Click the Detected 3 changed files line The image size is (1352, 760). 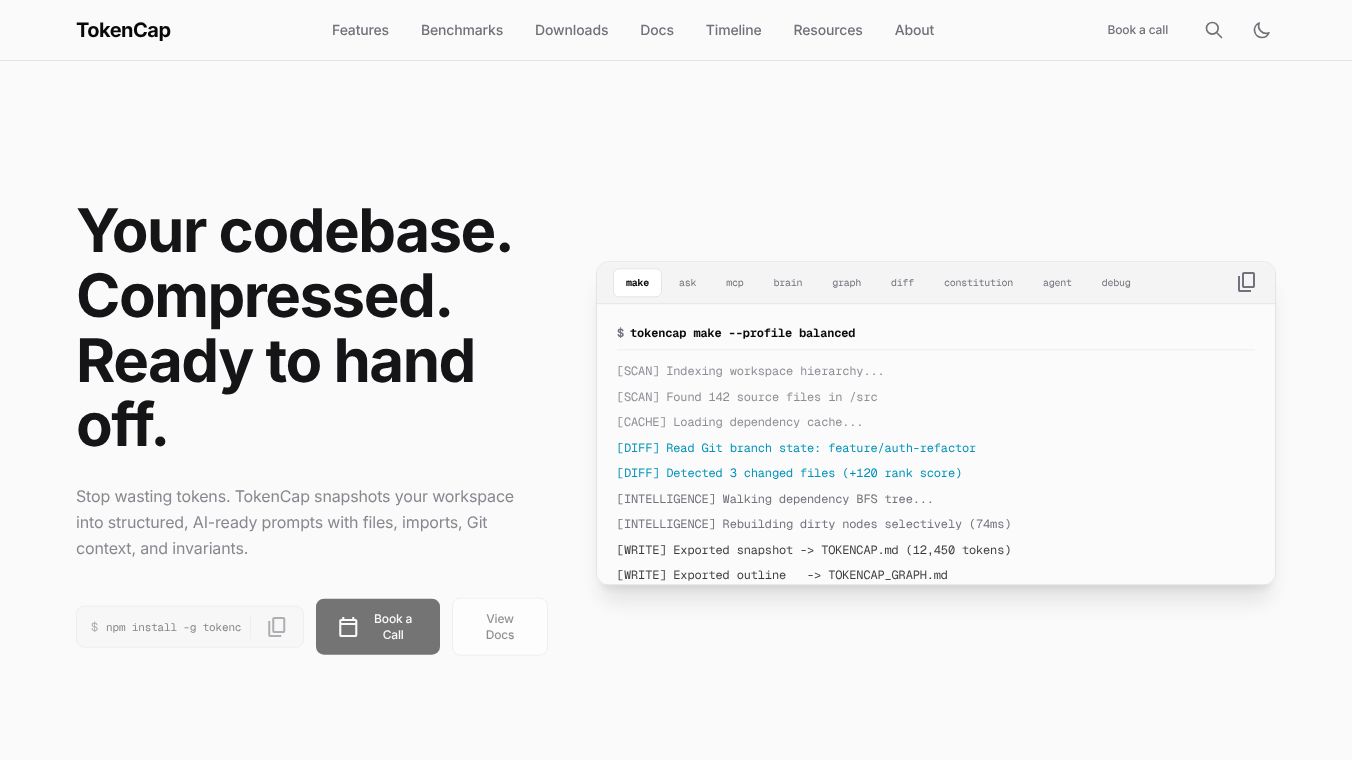tap(789, 473)
